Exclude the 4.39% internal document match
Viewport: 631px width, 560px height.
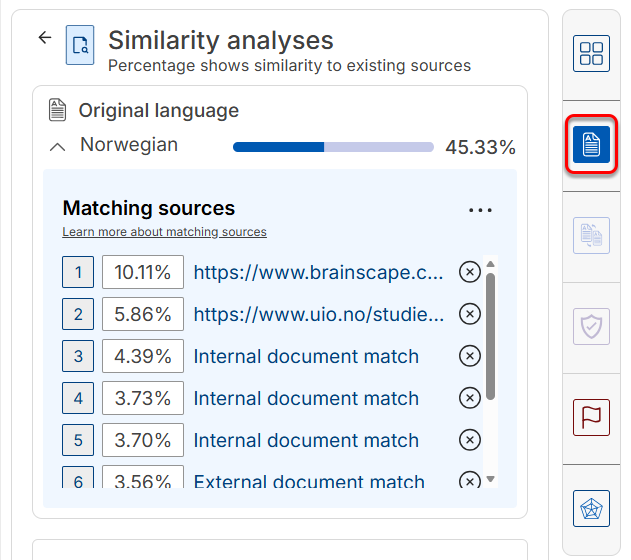point(470,356)
